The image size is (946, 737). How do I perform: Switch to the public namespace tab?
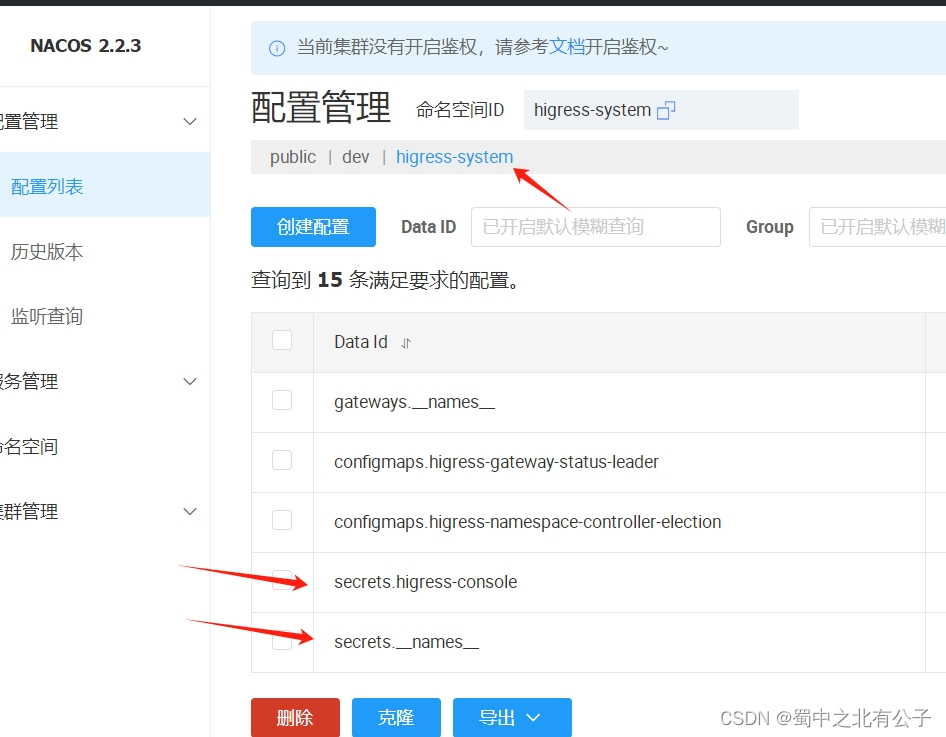(292, 156)
